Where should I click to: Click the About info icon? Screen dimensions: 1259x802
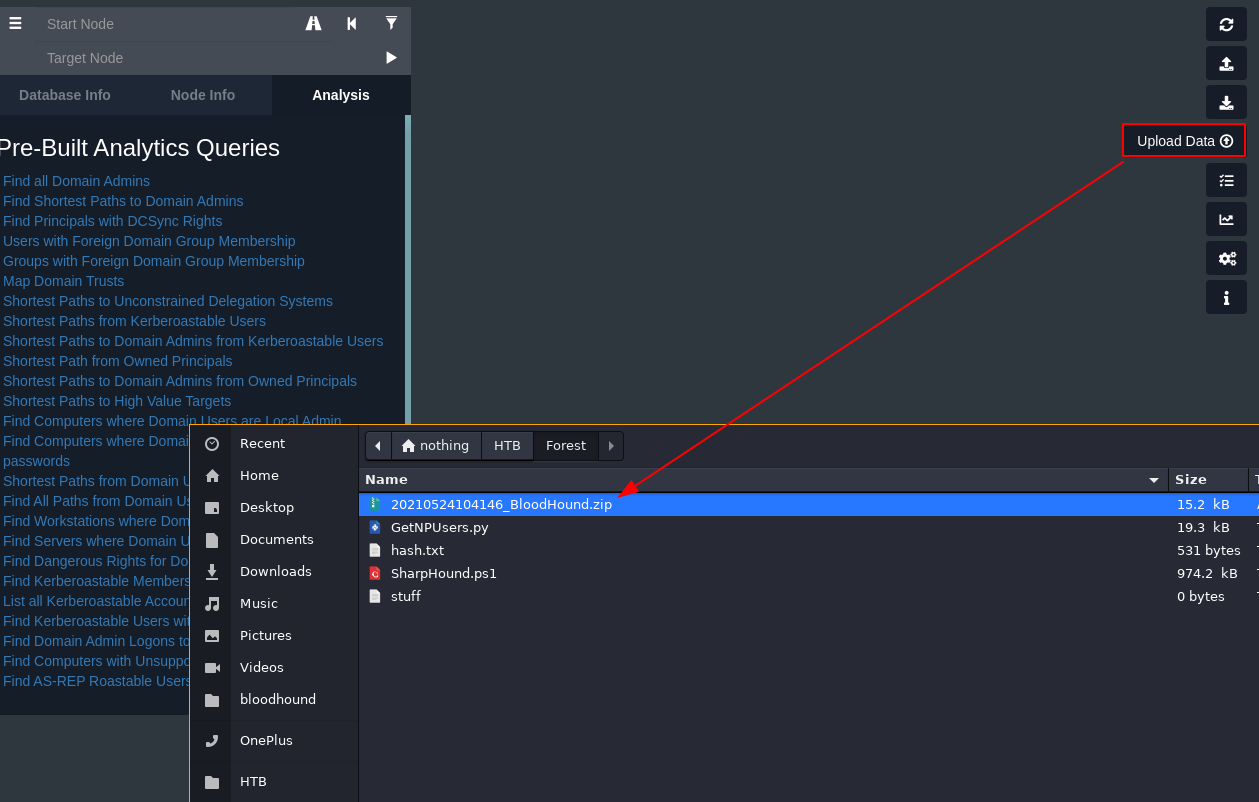(1226, 297)
